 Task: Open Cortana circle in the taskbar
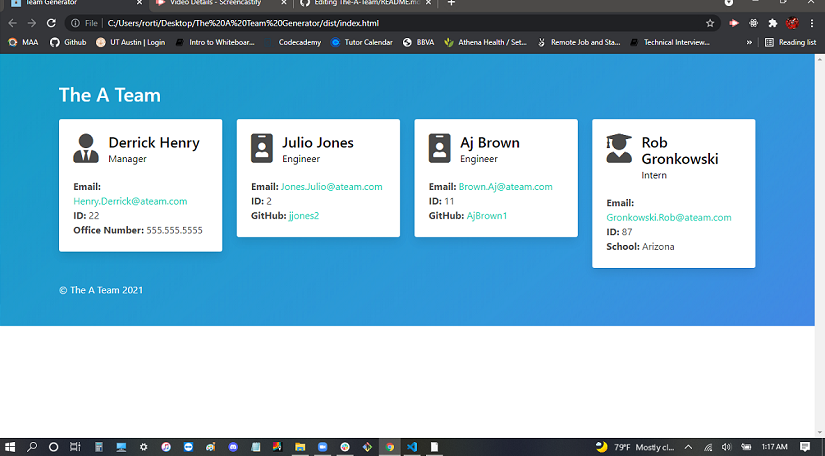tap(53, 447)
